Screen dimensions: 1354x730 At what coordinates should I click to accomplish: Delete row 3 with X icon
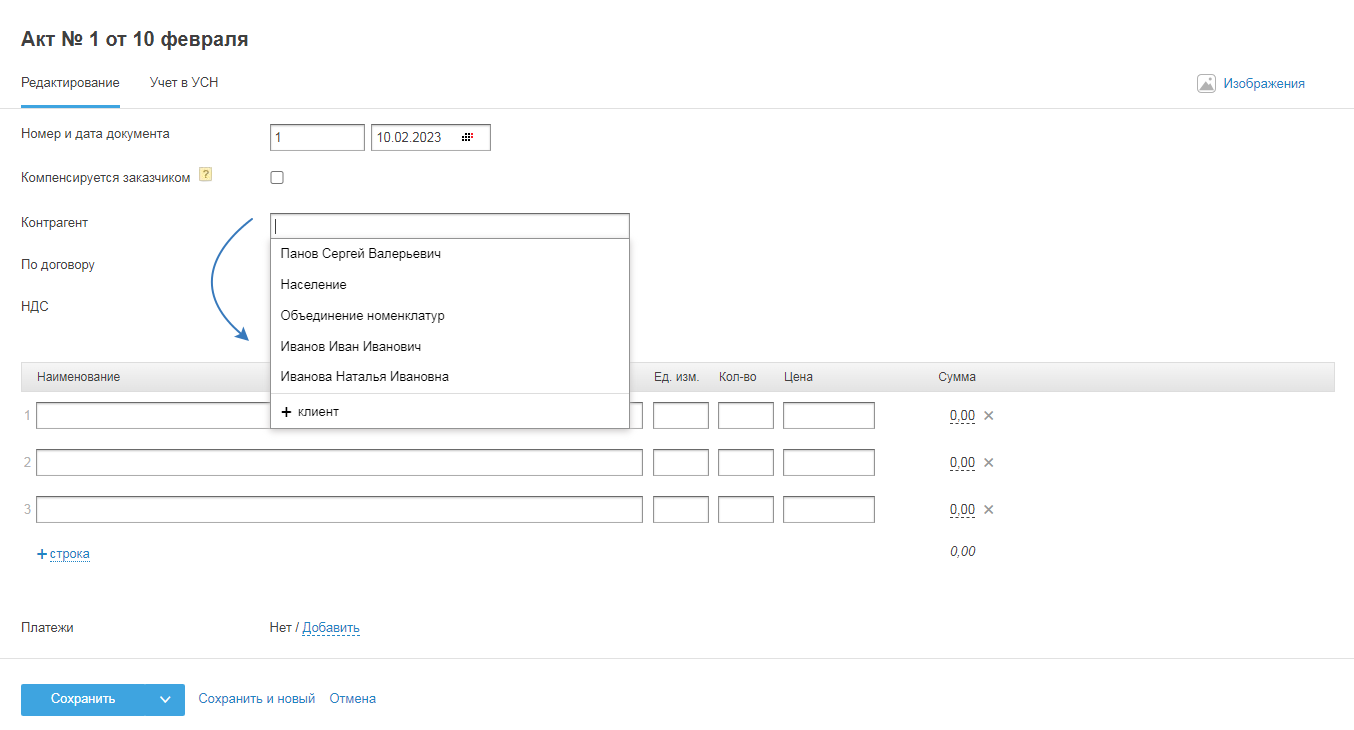(x=989, y=510)
